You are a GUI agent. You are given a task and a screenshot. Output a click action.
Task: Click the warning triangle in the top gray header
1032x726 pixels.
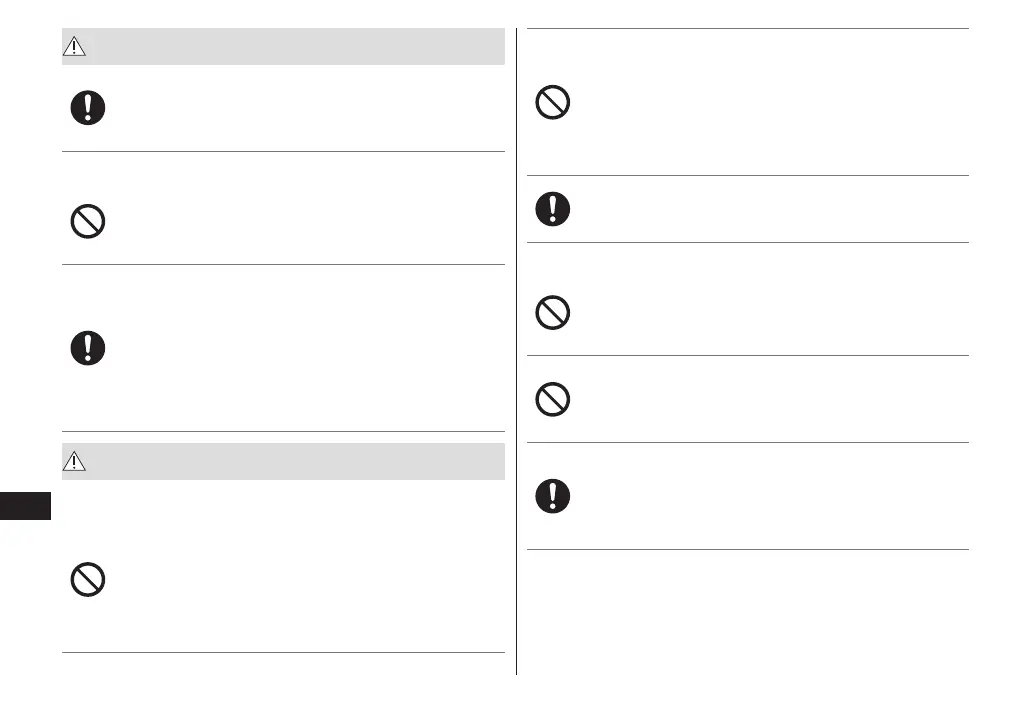pos(76,46)
